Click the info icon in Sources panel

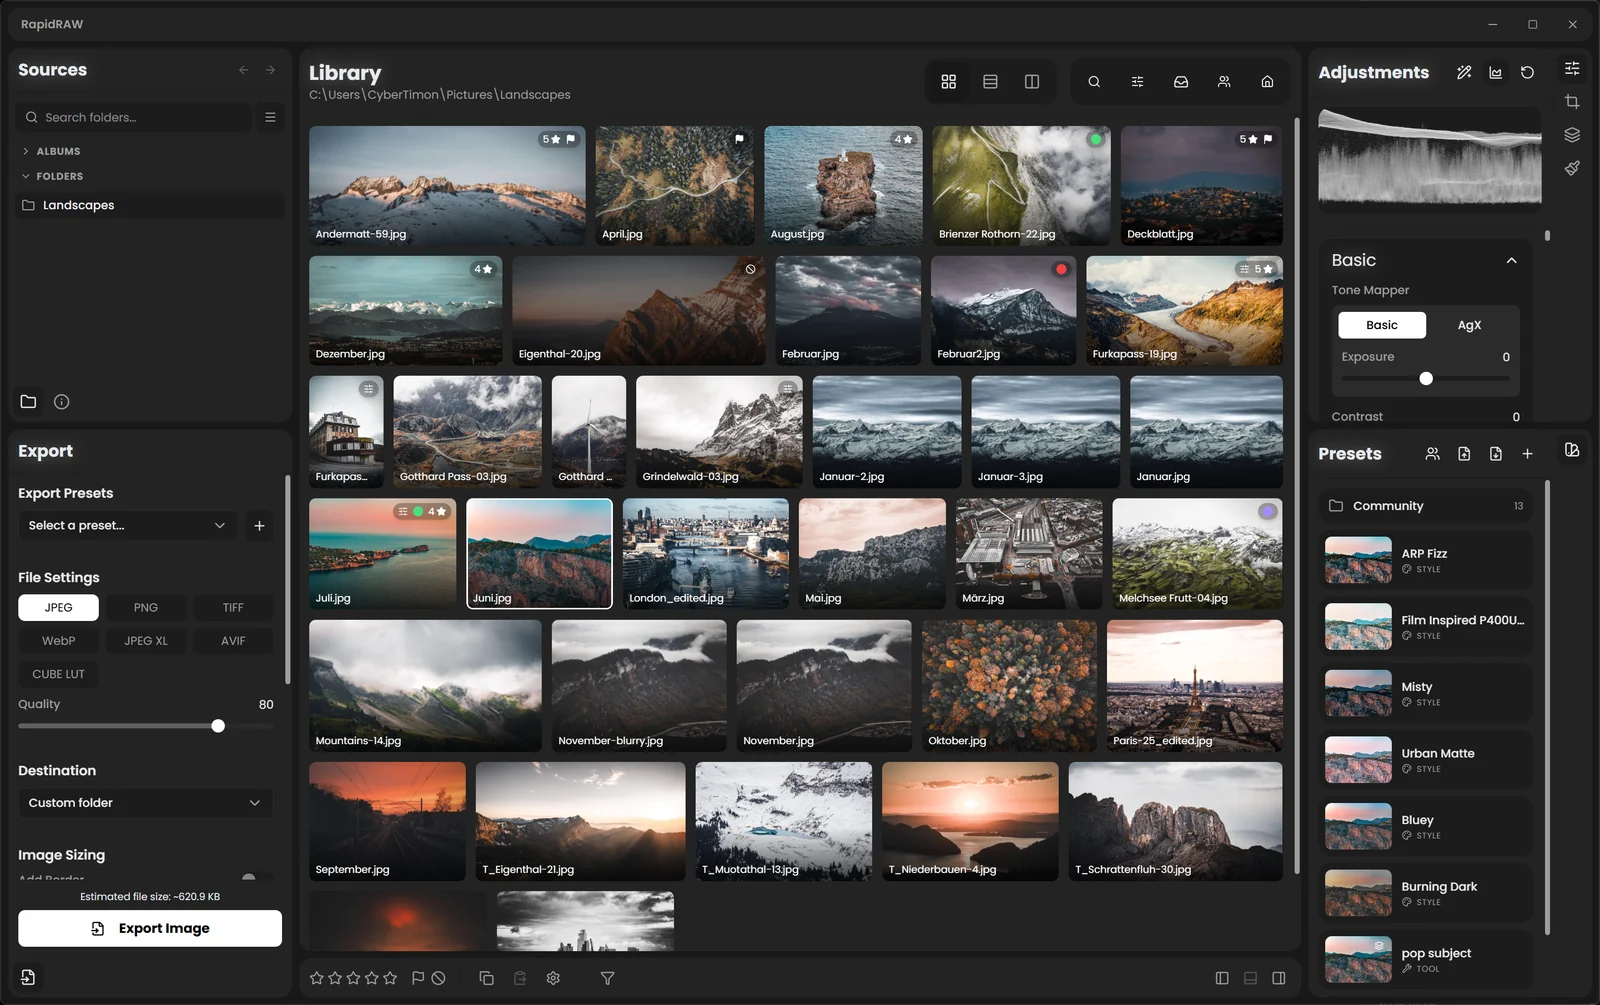[x=61, y=402]
